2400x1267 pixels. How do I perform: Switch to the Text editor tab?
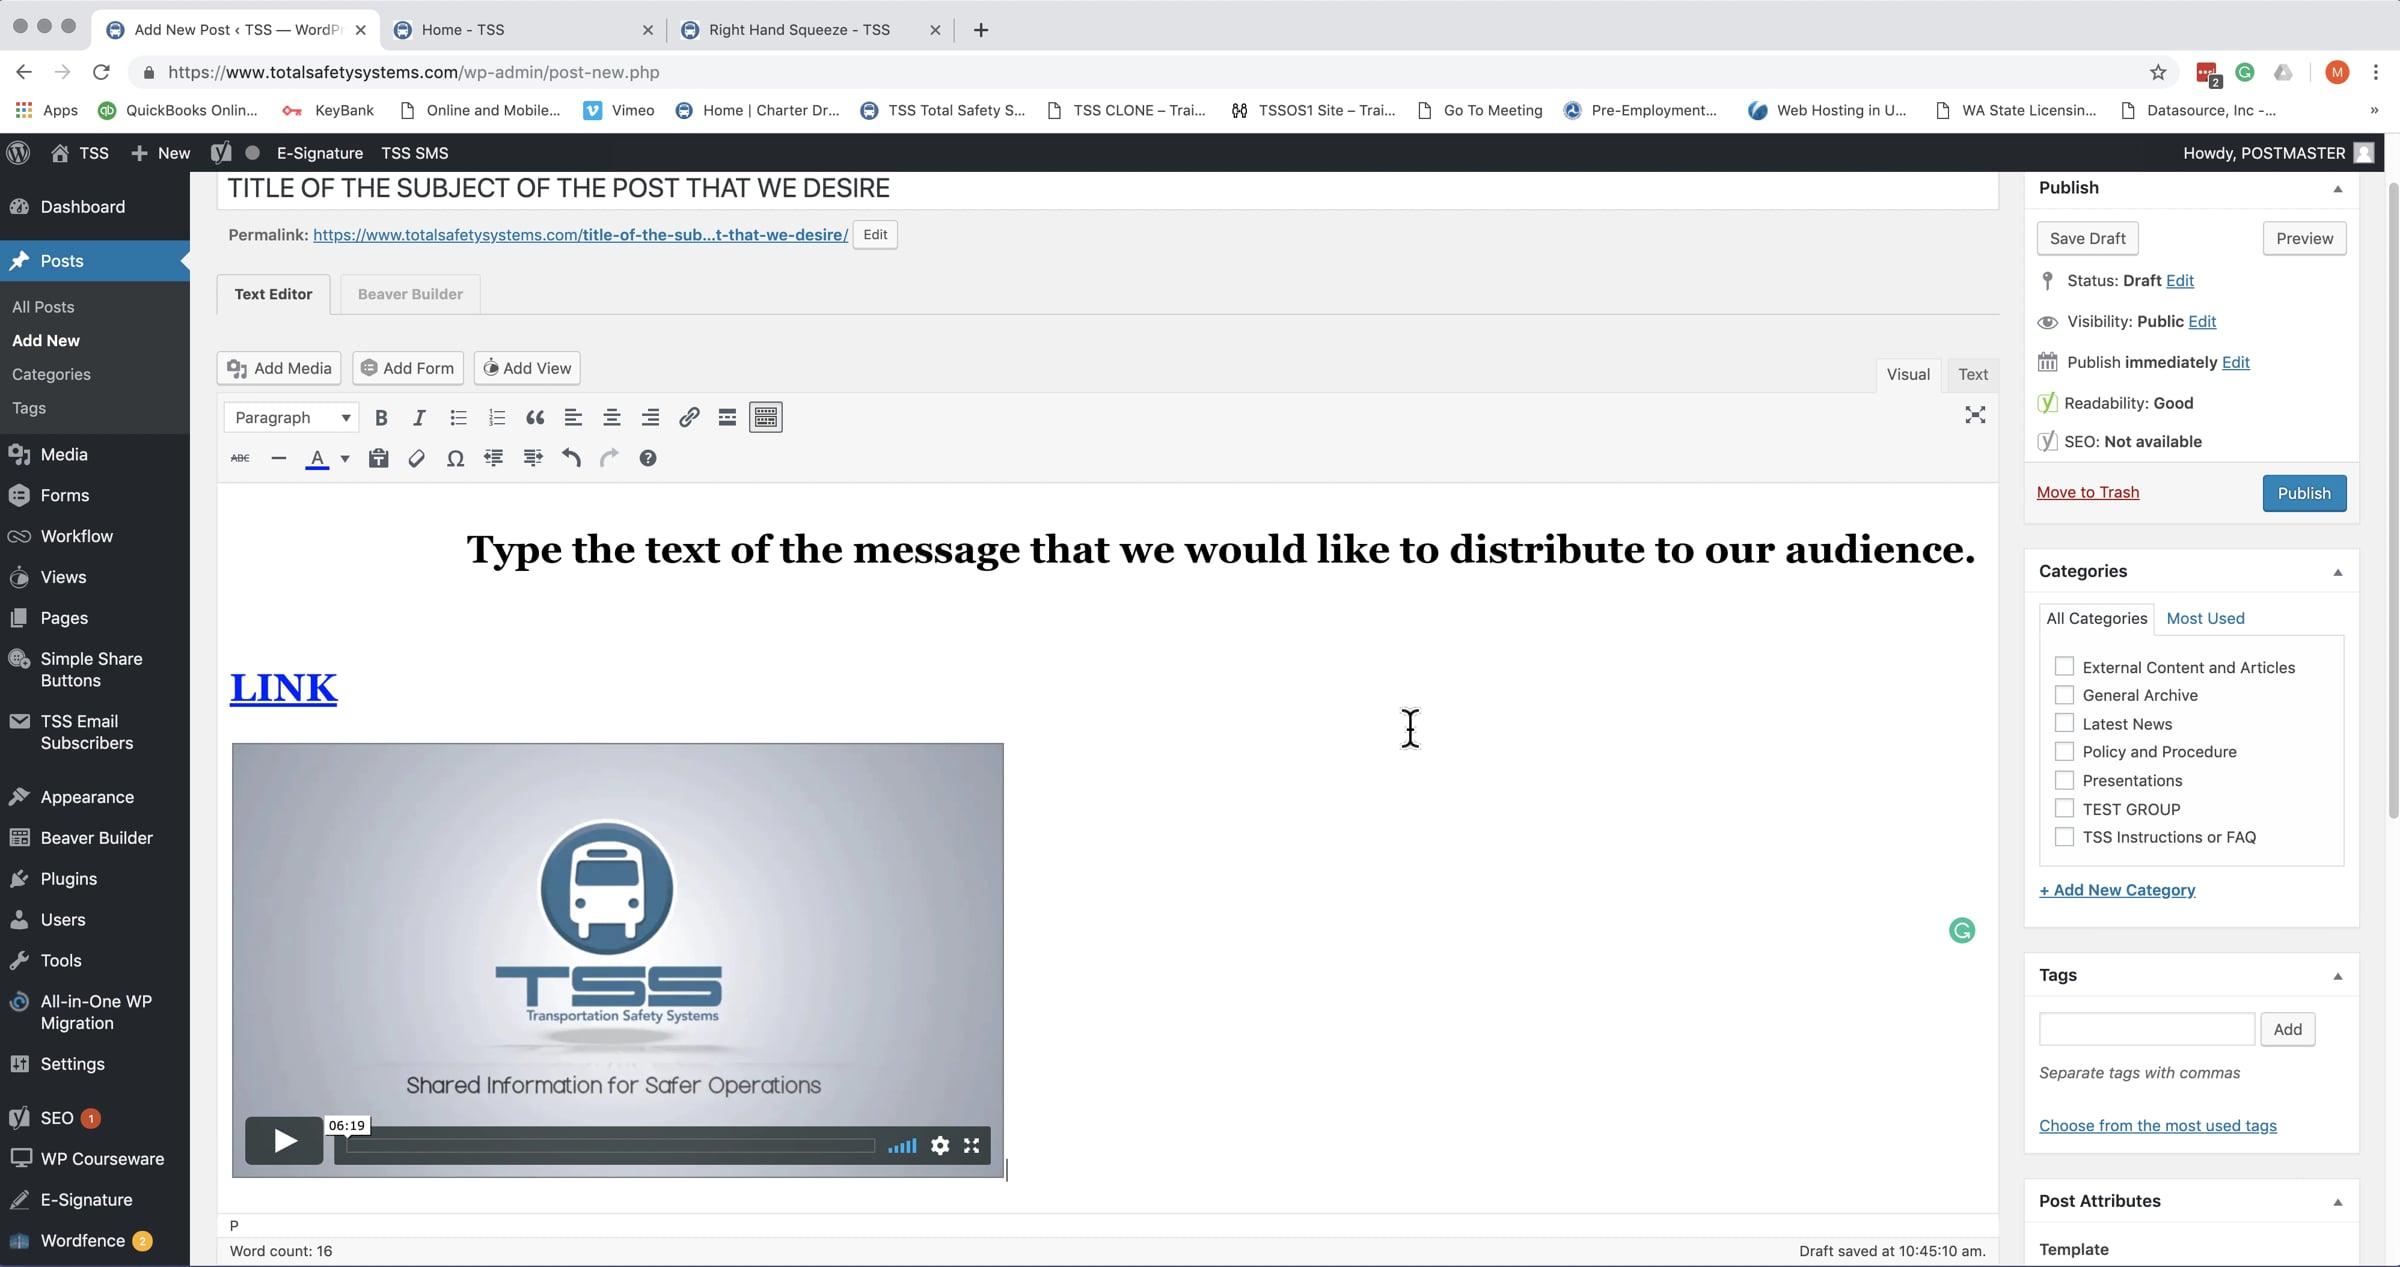1972,374
